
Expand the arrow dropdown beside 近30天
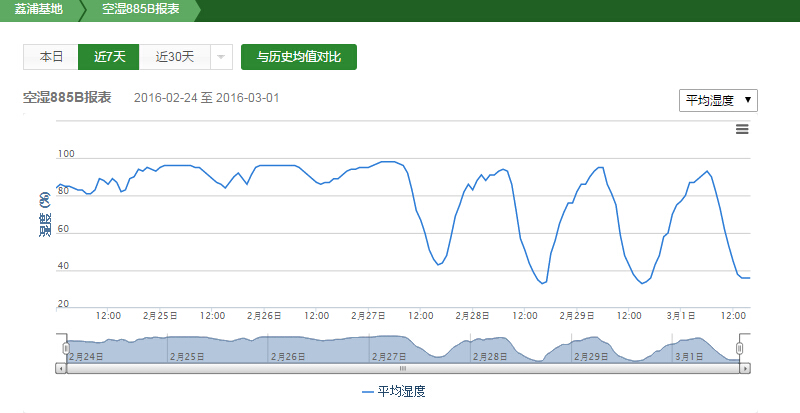tap(221, 57)
